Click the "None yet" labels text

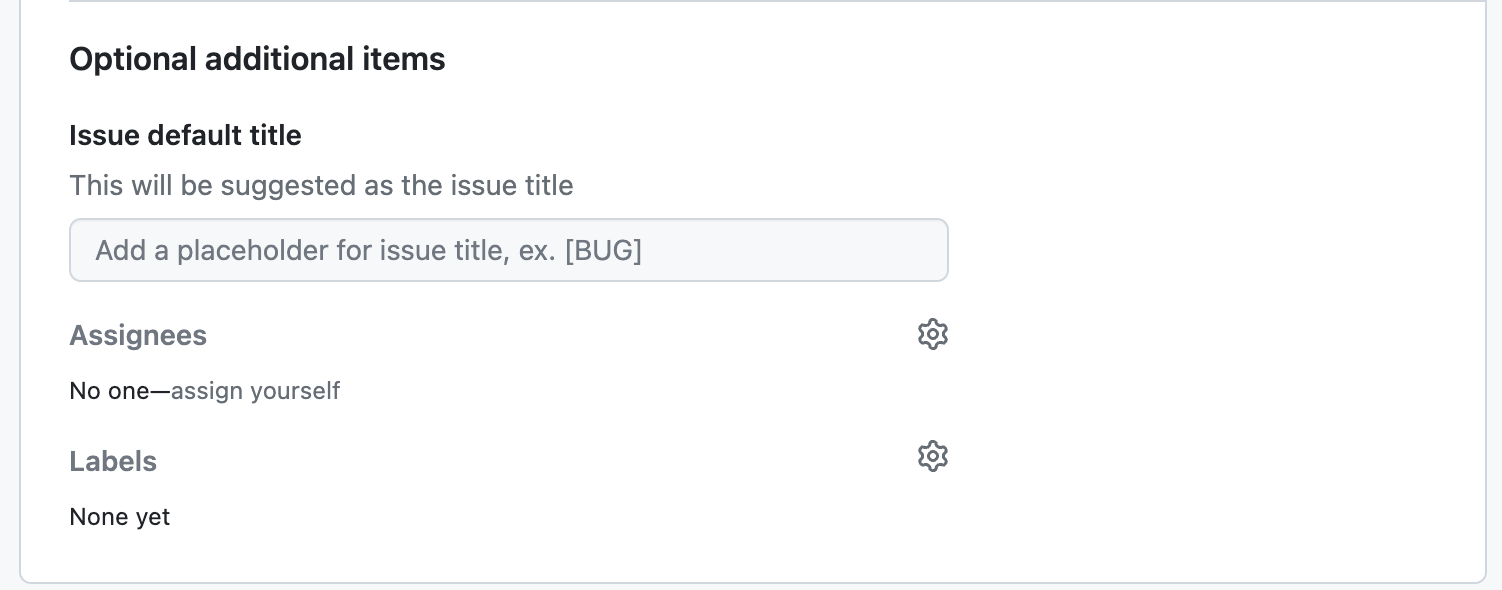(x=120, y=517)
